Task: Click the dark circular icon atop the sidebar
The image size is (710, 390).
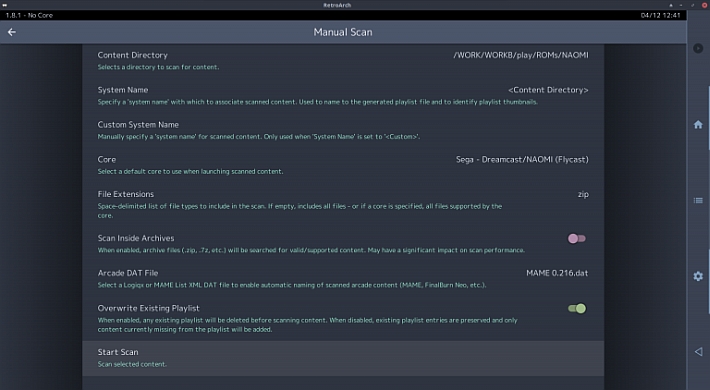Action: point(698,48)
